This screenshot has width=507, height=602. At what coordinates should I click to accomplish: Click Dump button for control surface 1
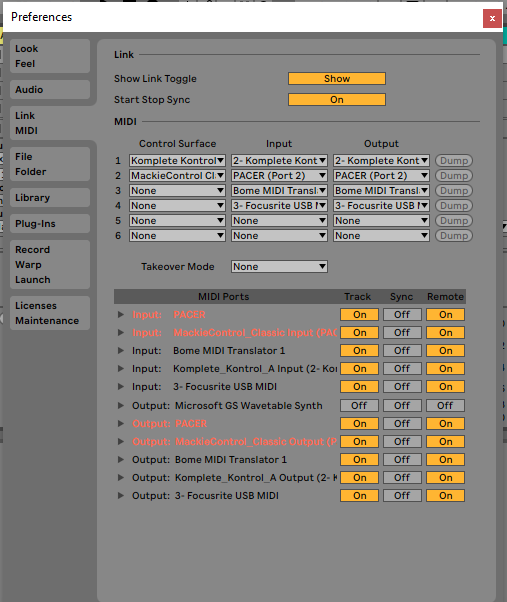[454, 160]
